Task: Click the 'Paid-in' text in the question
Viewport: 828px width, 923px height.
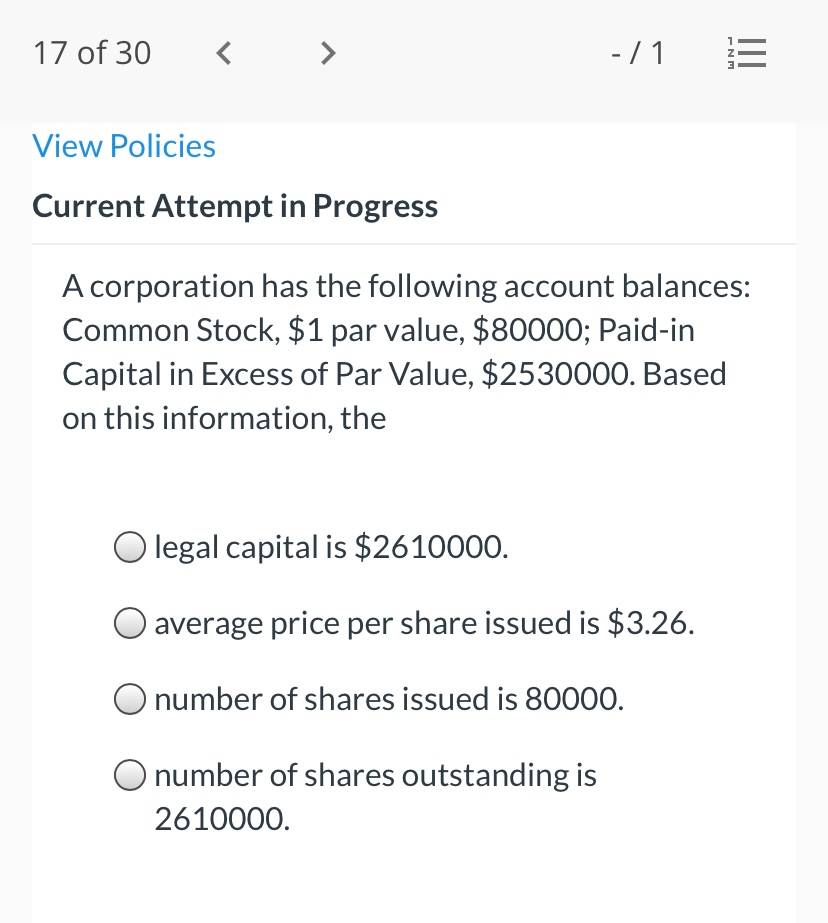Action: 646,330
